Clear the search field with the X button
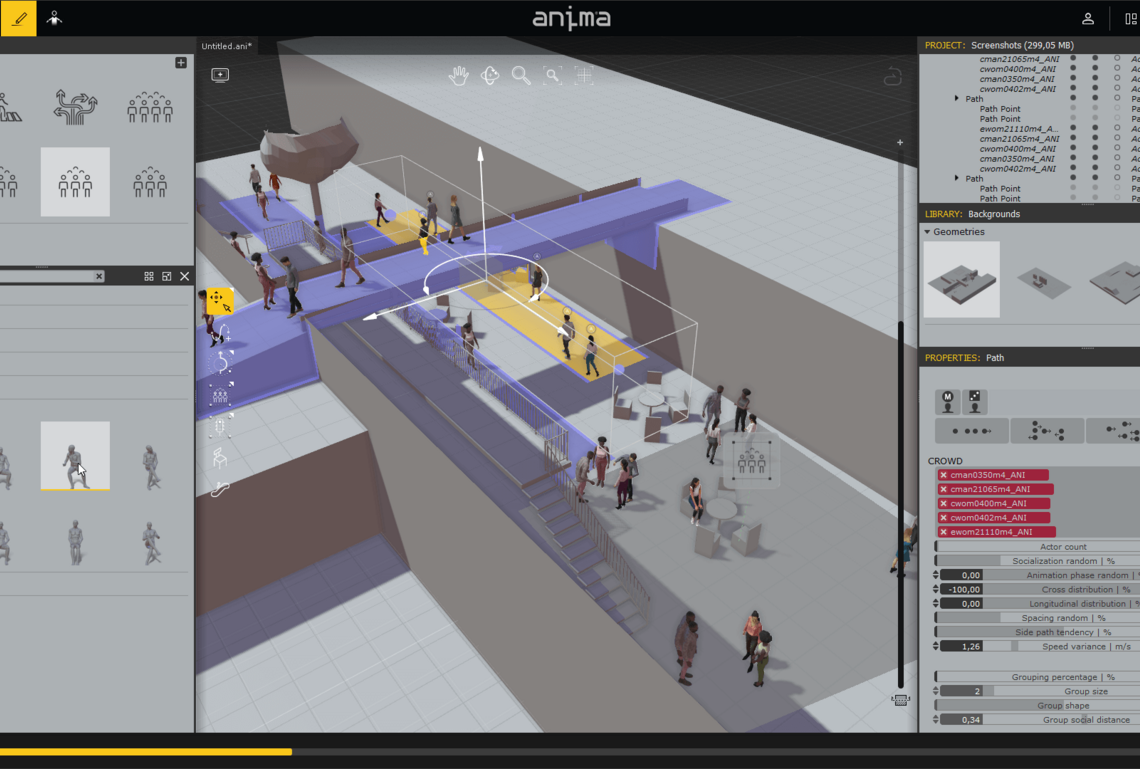This screenshot has width=1140, height=769. (101, 276)
